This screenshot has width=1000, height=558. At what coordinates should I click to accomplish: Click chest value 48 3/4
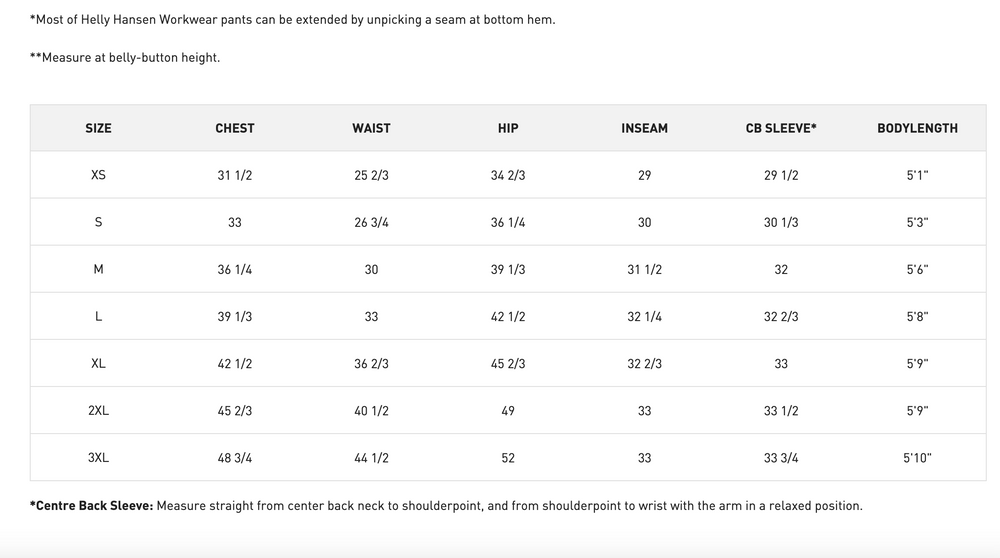click(x=235, y=458)
